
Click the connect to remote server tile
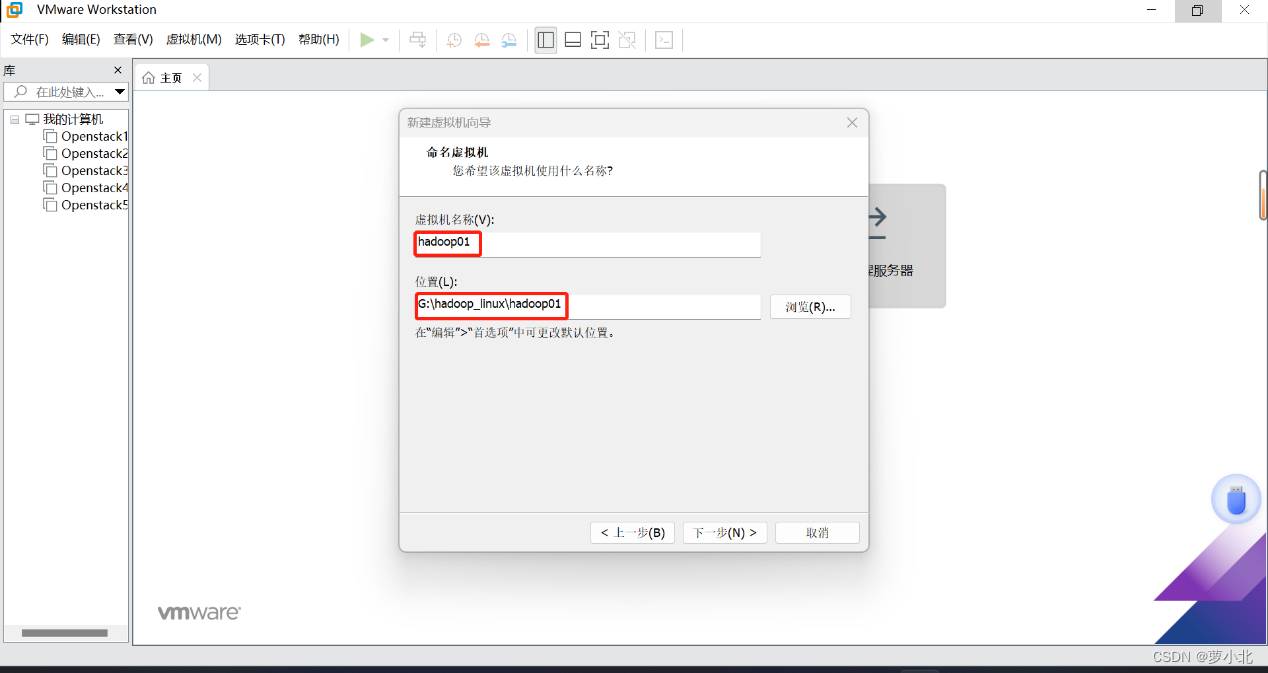(x=906, y=245)
